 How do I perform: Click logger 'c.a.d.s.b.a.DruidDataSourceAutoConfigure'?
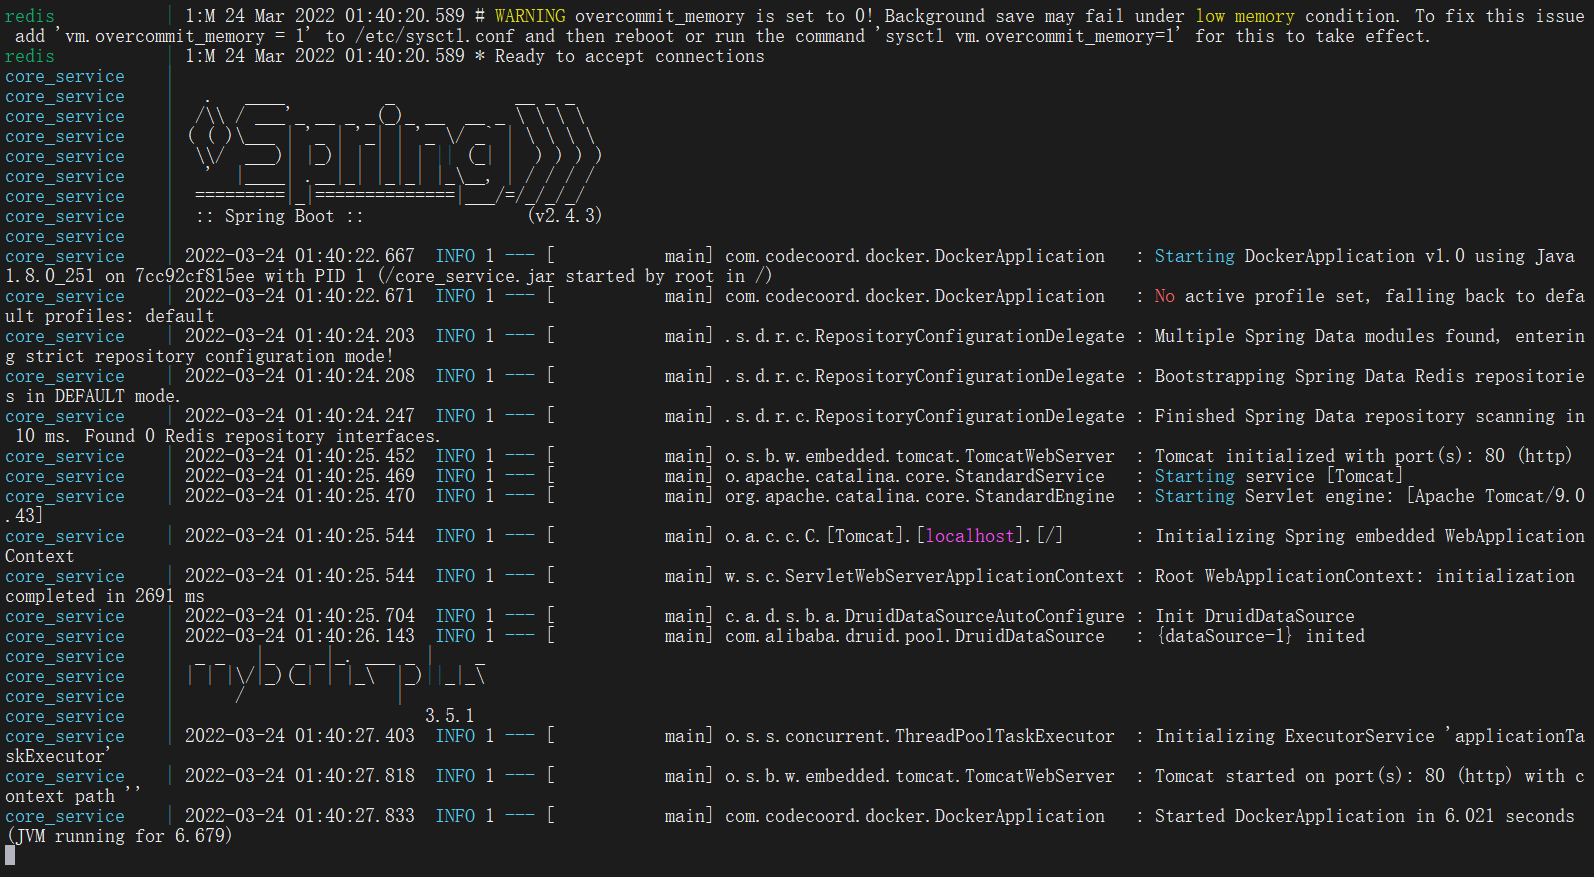(925, 616)
